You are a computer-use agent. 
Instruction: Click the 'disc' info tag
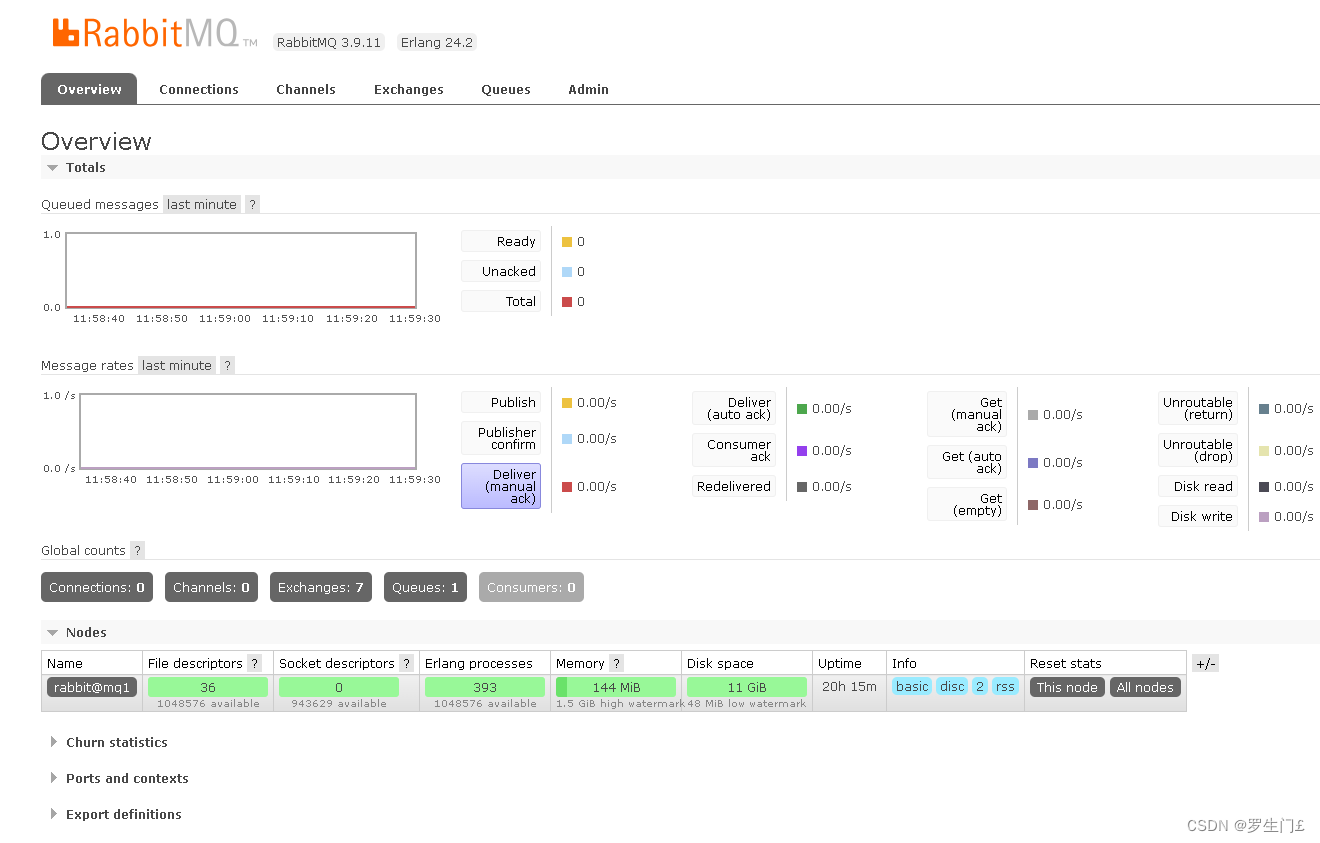952,686
